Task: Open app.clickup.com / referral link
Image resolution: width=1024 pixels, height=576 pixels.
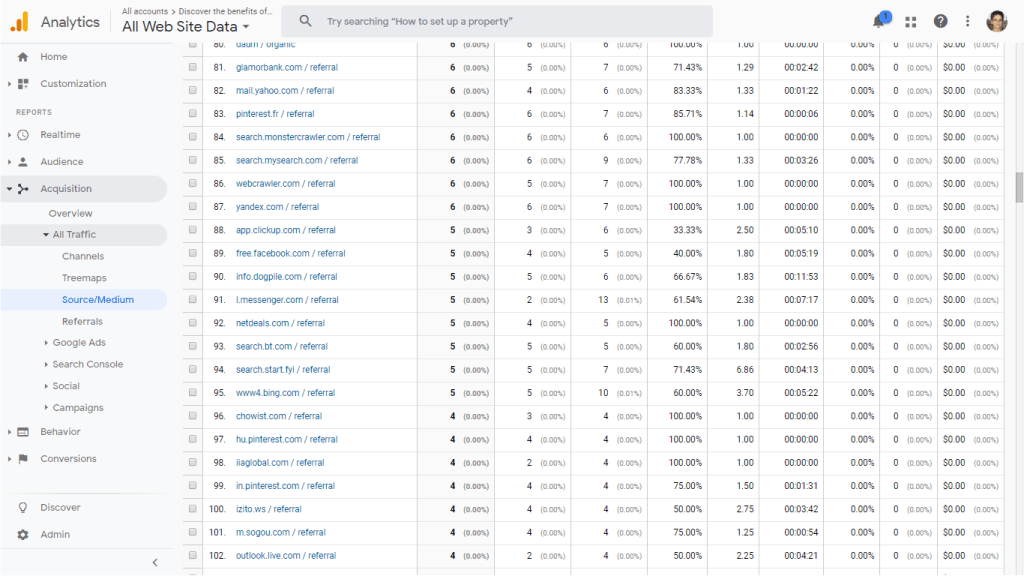Action: (285, 230)
